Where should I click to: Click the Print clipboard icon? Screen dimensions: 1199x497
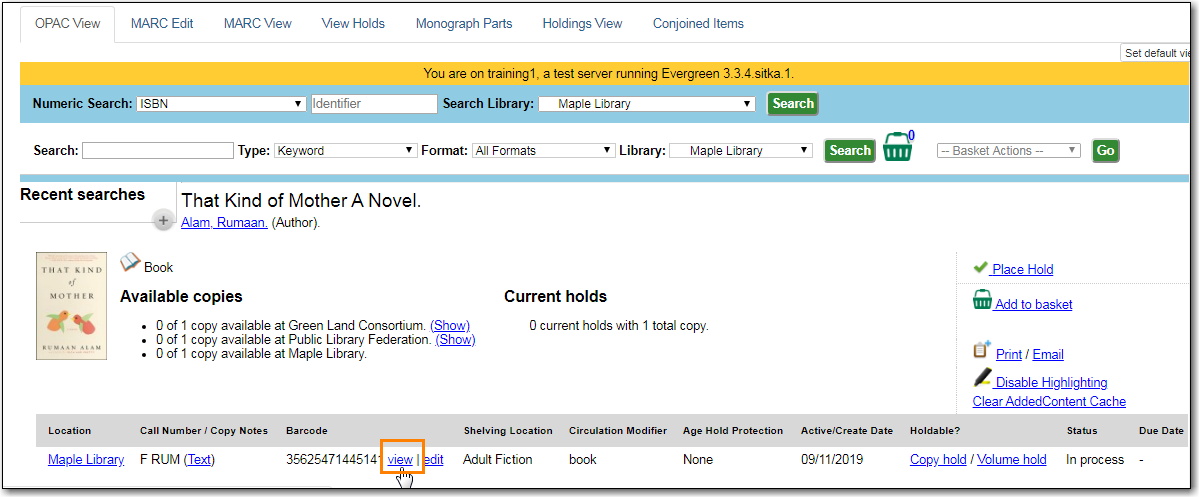pyautogui.click(x=981, y=352)
